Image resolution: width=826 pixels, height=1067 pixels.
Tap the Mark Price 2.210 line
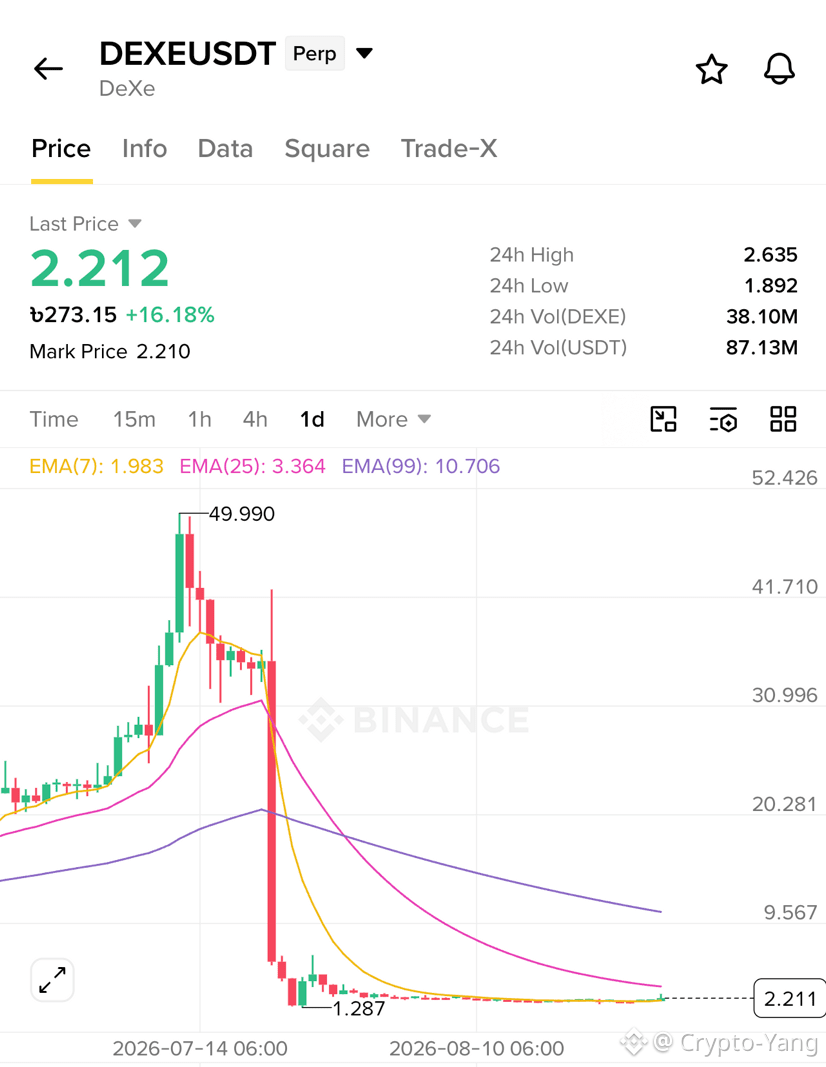pyautogui.click(x=110, y=351)
